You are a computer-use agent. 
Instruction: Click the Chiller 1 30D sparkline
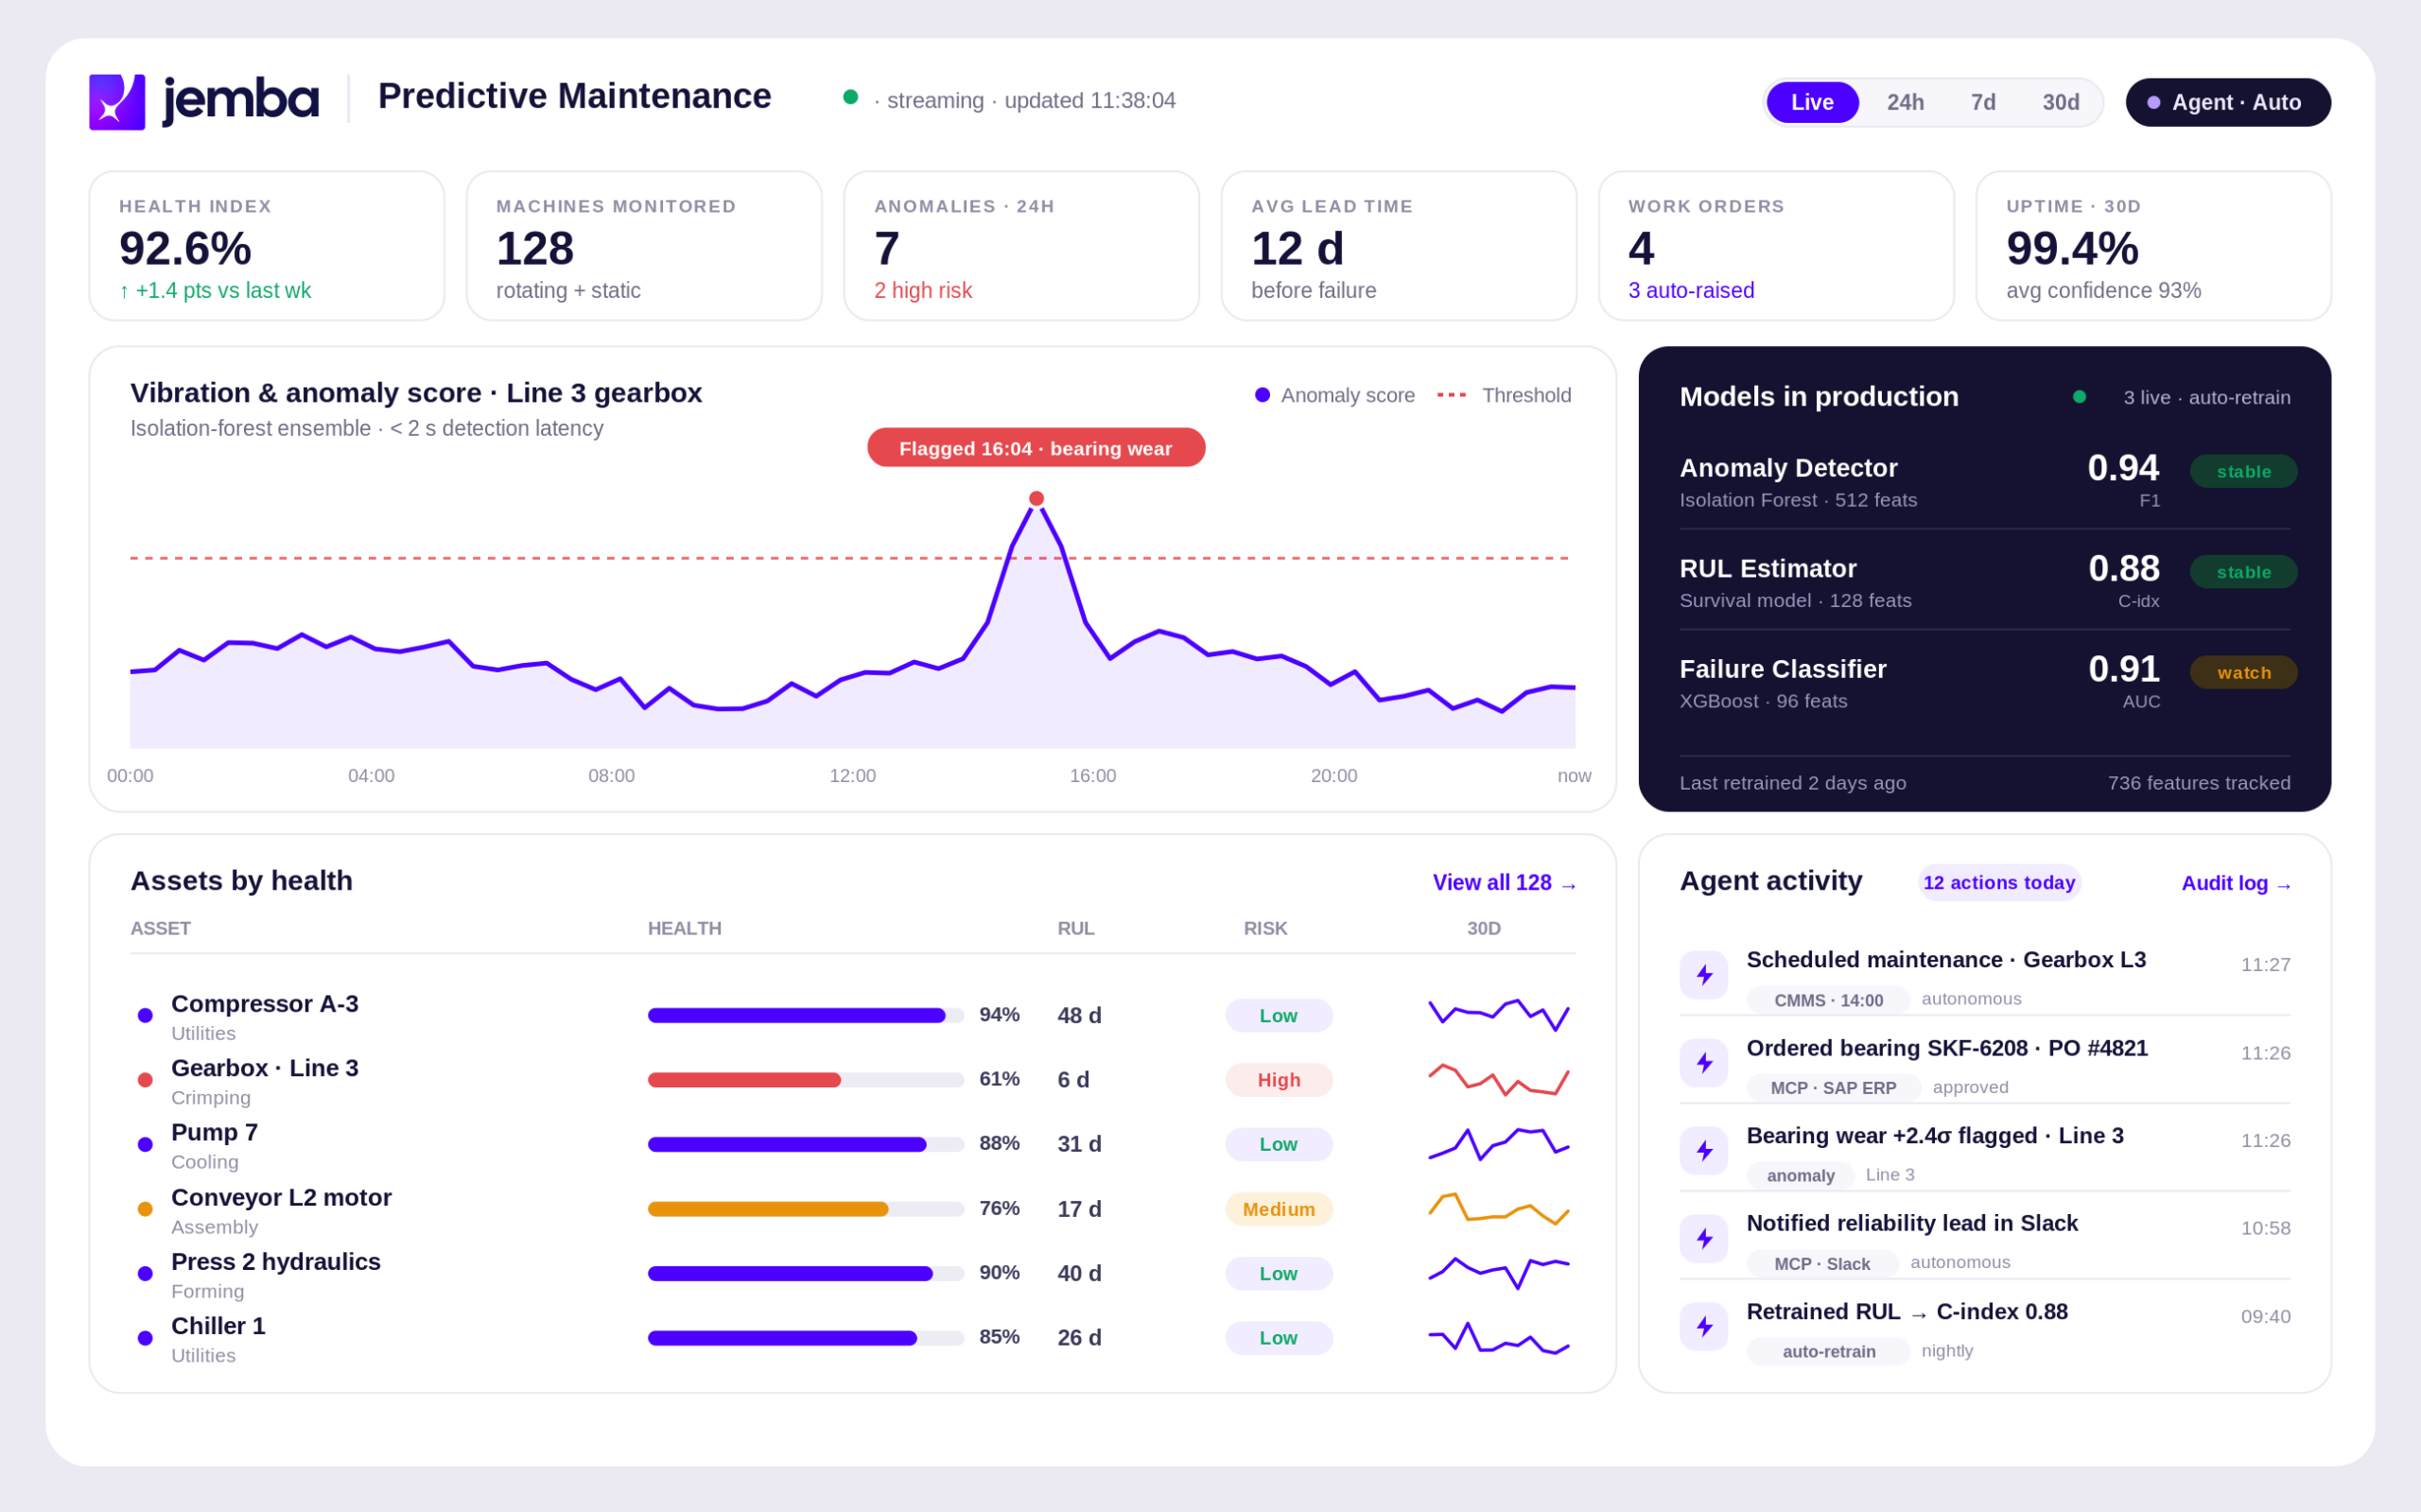(1499, 1338)
